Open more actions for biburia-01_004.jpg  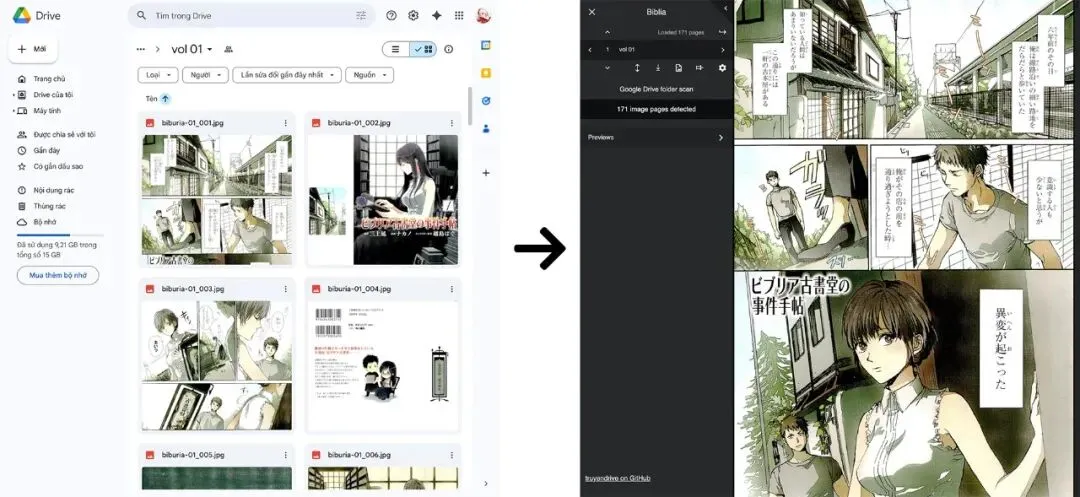(x=451, y=289)
